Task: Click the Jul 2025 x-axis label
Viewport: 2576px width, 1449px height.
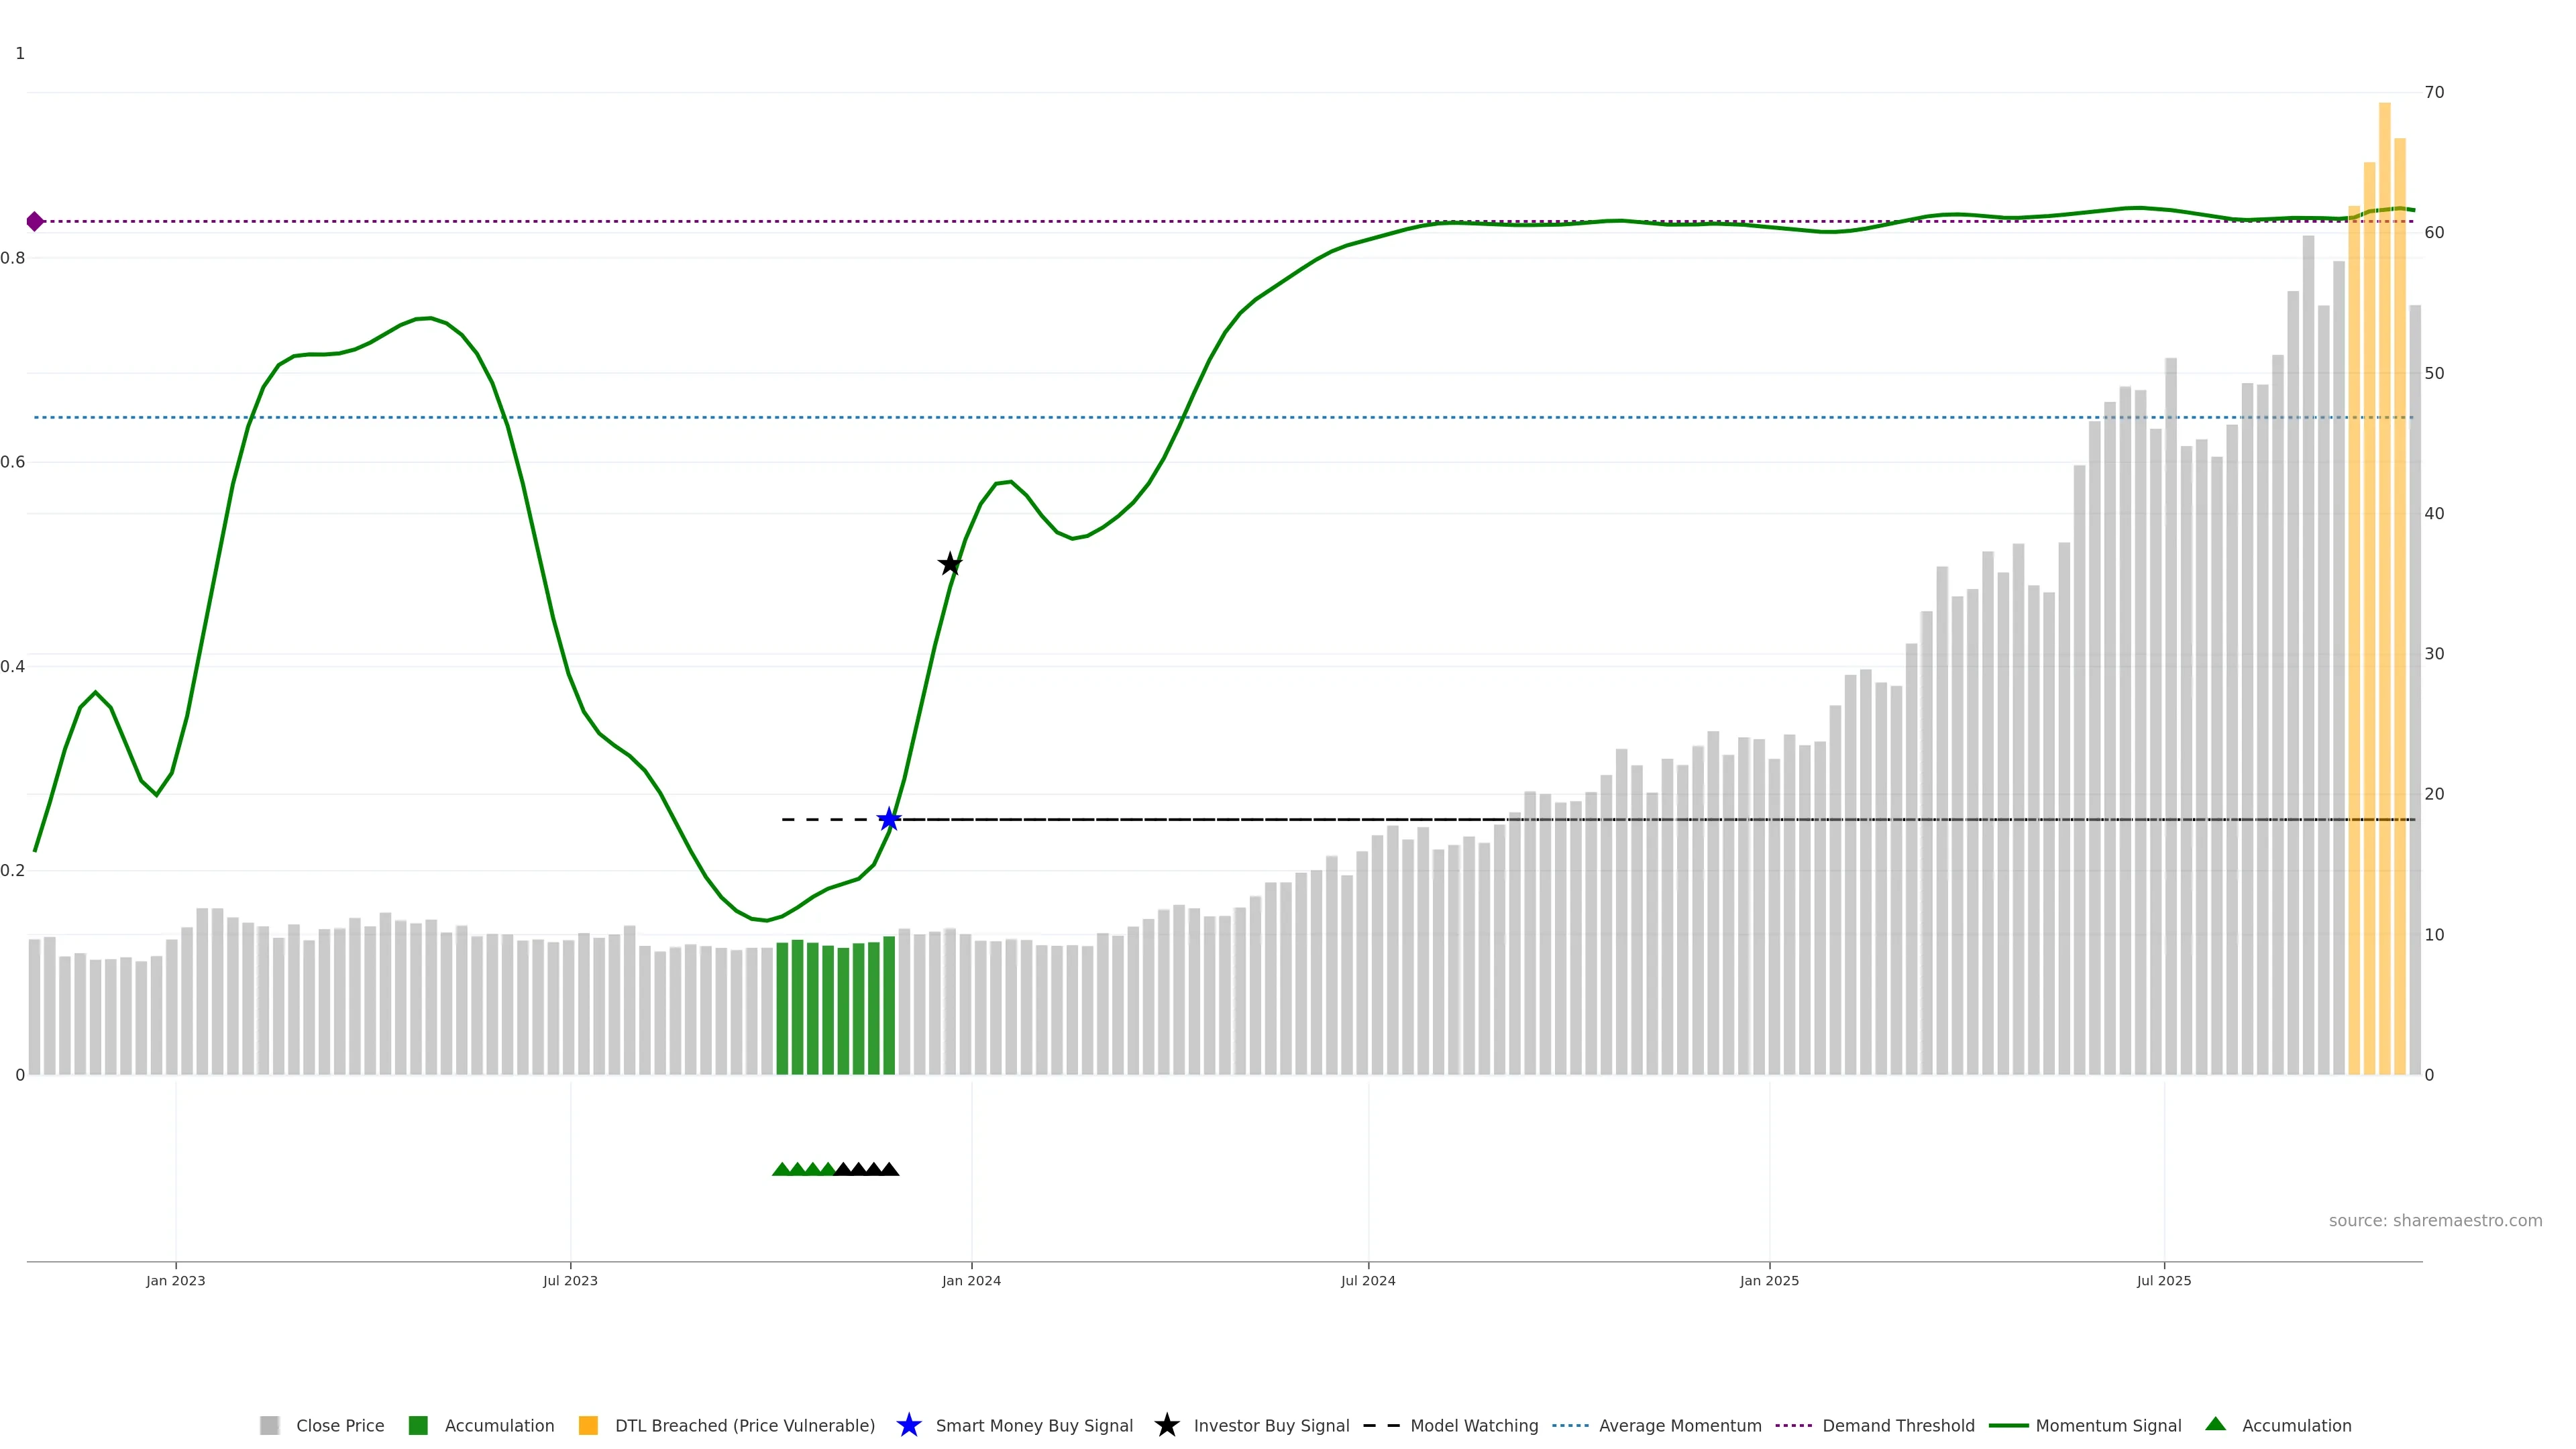Action: 2163,1280
